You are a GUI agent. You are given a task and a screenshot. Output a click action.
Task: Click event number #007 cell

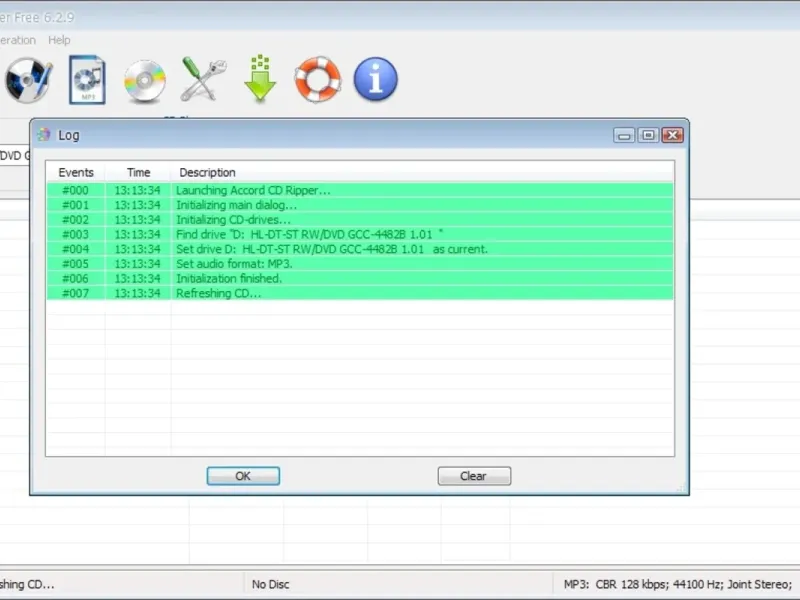tap(76, 293)
